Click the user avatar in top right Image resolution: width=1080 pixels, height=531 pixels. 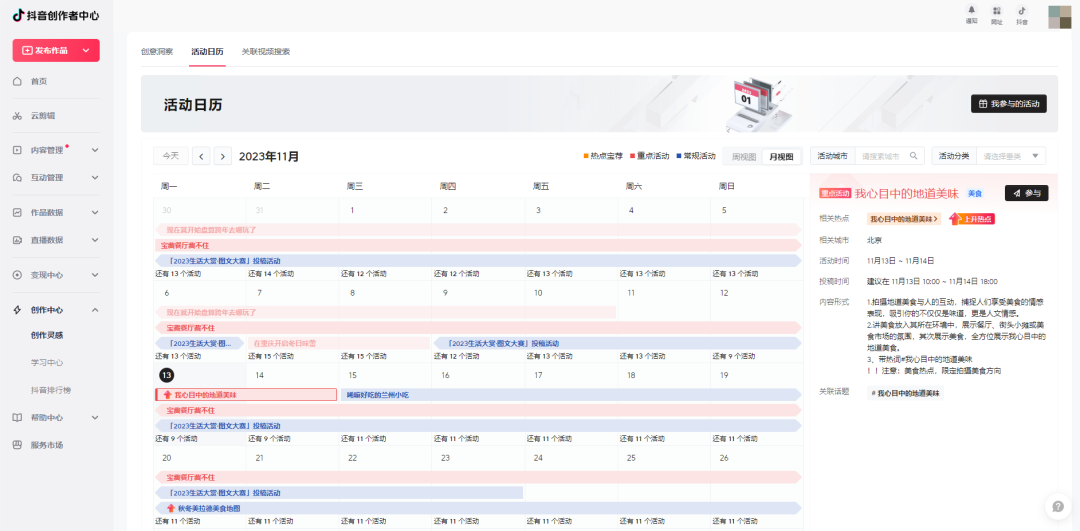(1059, 15)
